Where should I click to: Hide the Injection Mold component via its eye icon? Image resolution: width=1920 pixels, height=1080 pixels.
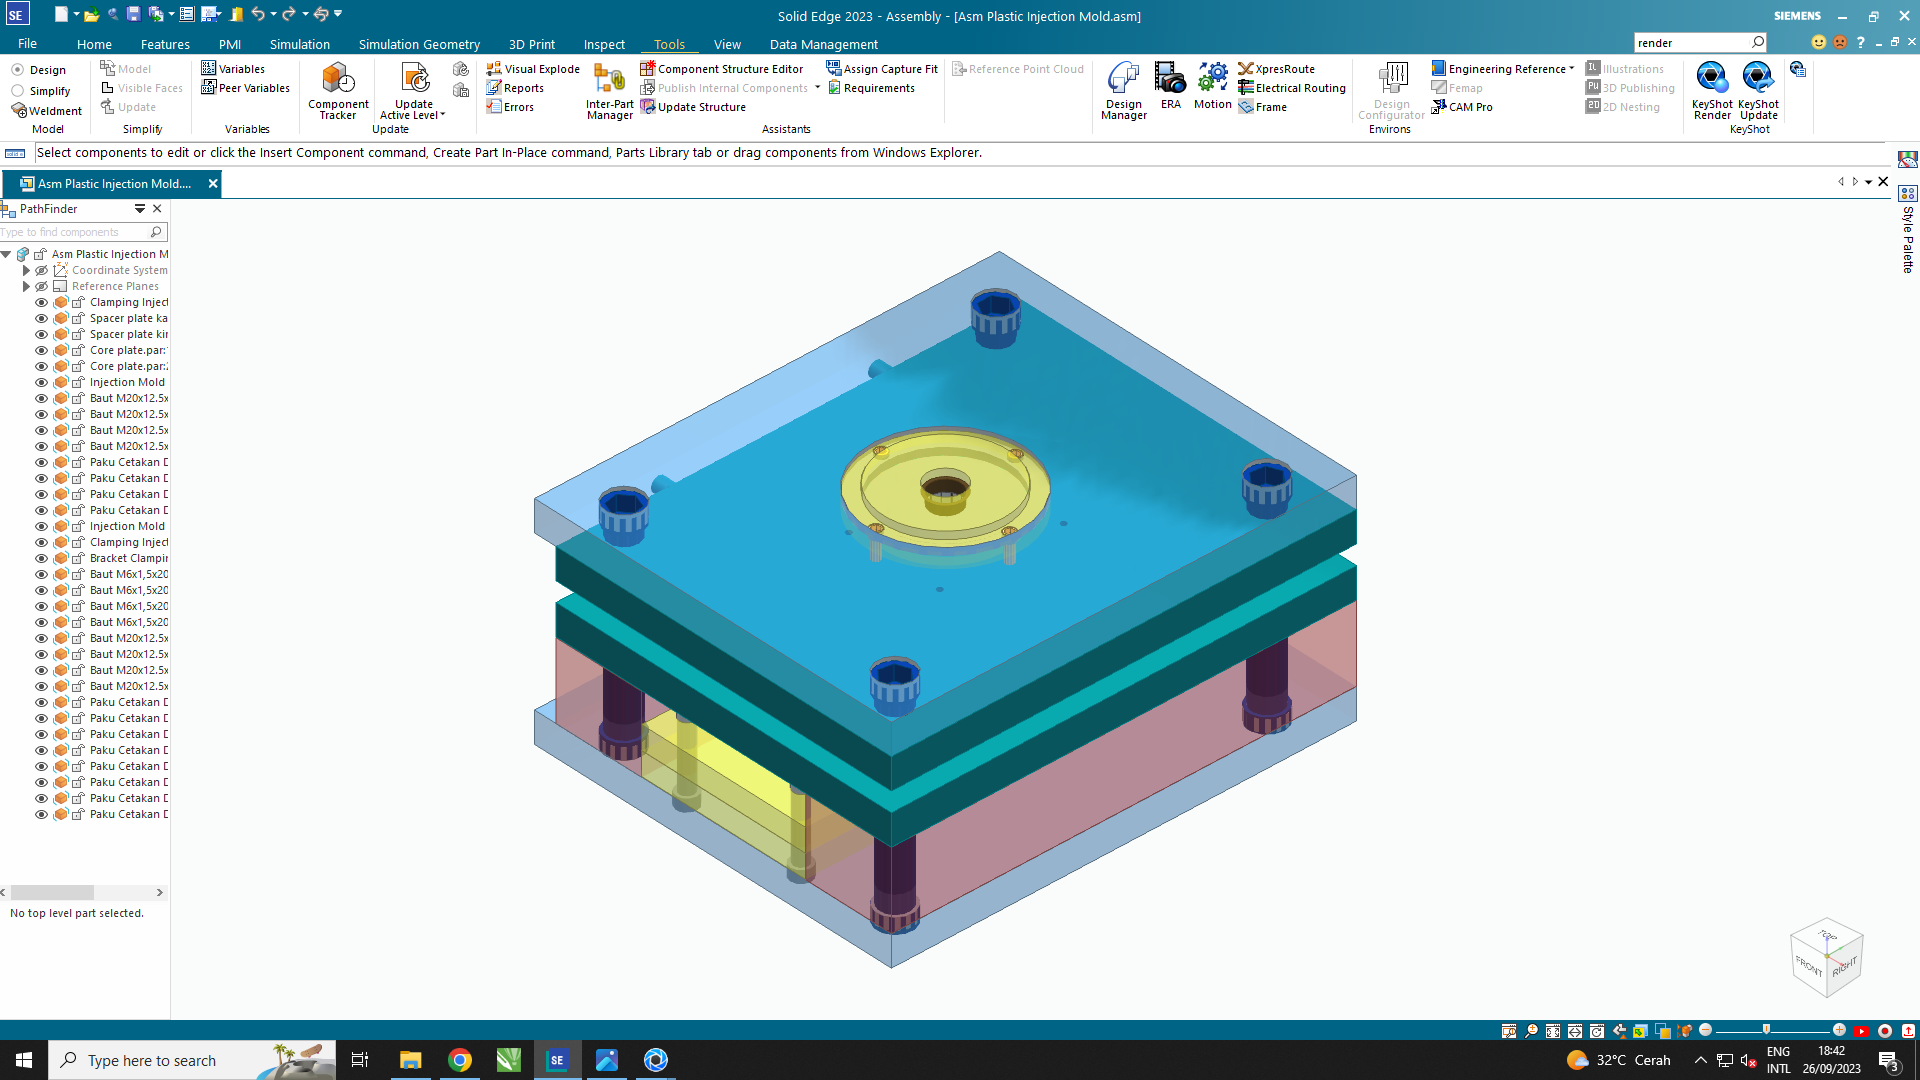coord(42,382)
